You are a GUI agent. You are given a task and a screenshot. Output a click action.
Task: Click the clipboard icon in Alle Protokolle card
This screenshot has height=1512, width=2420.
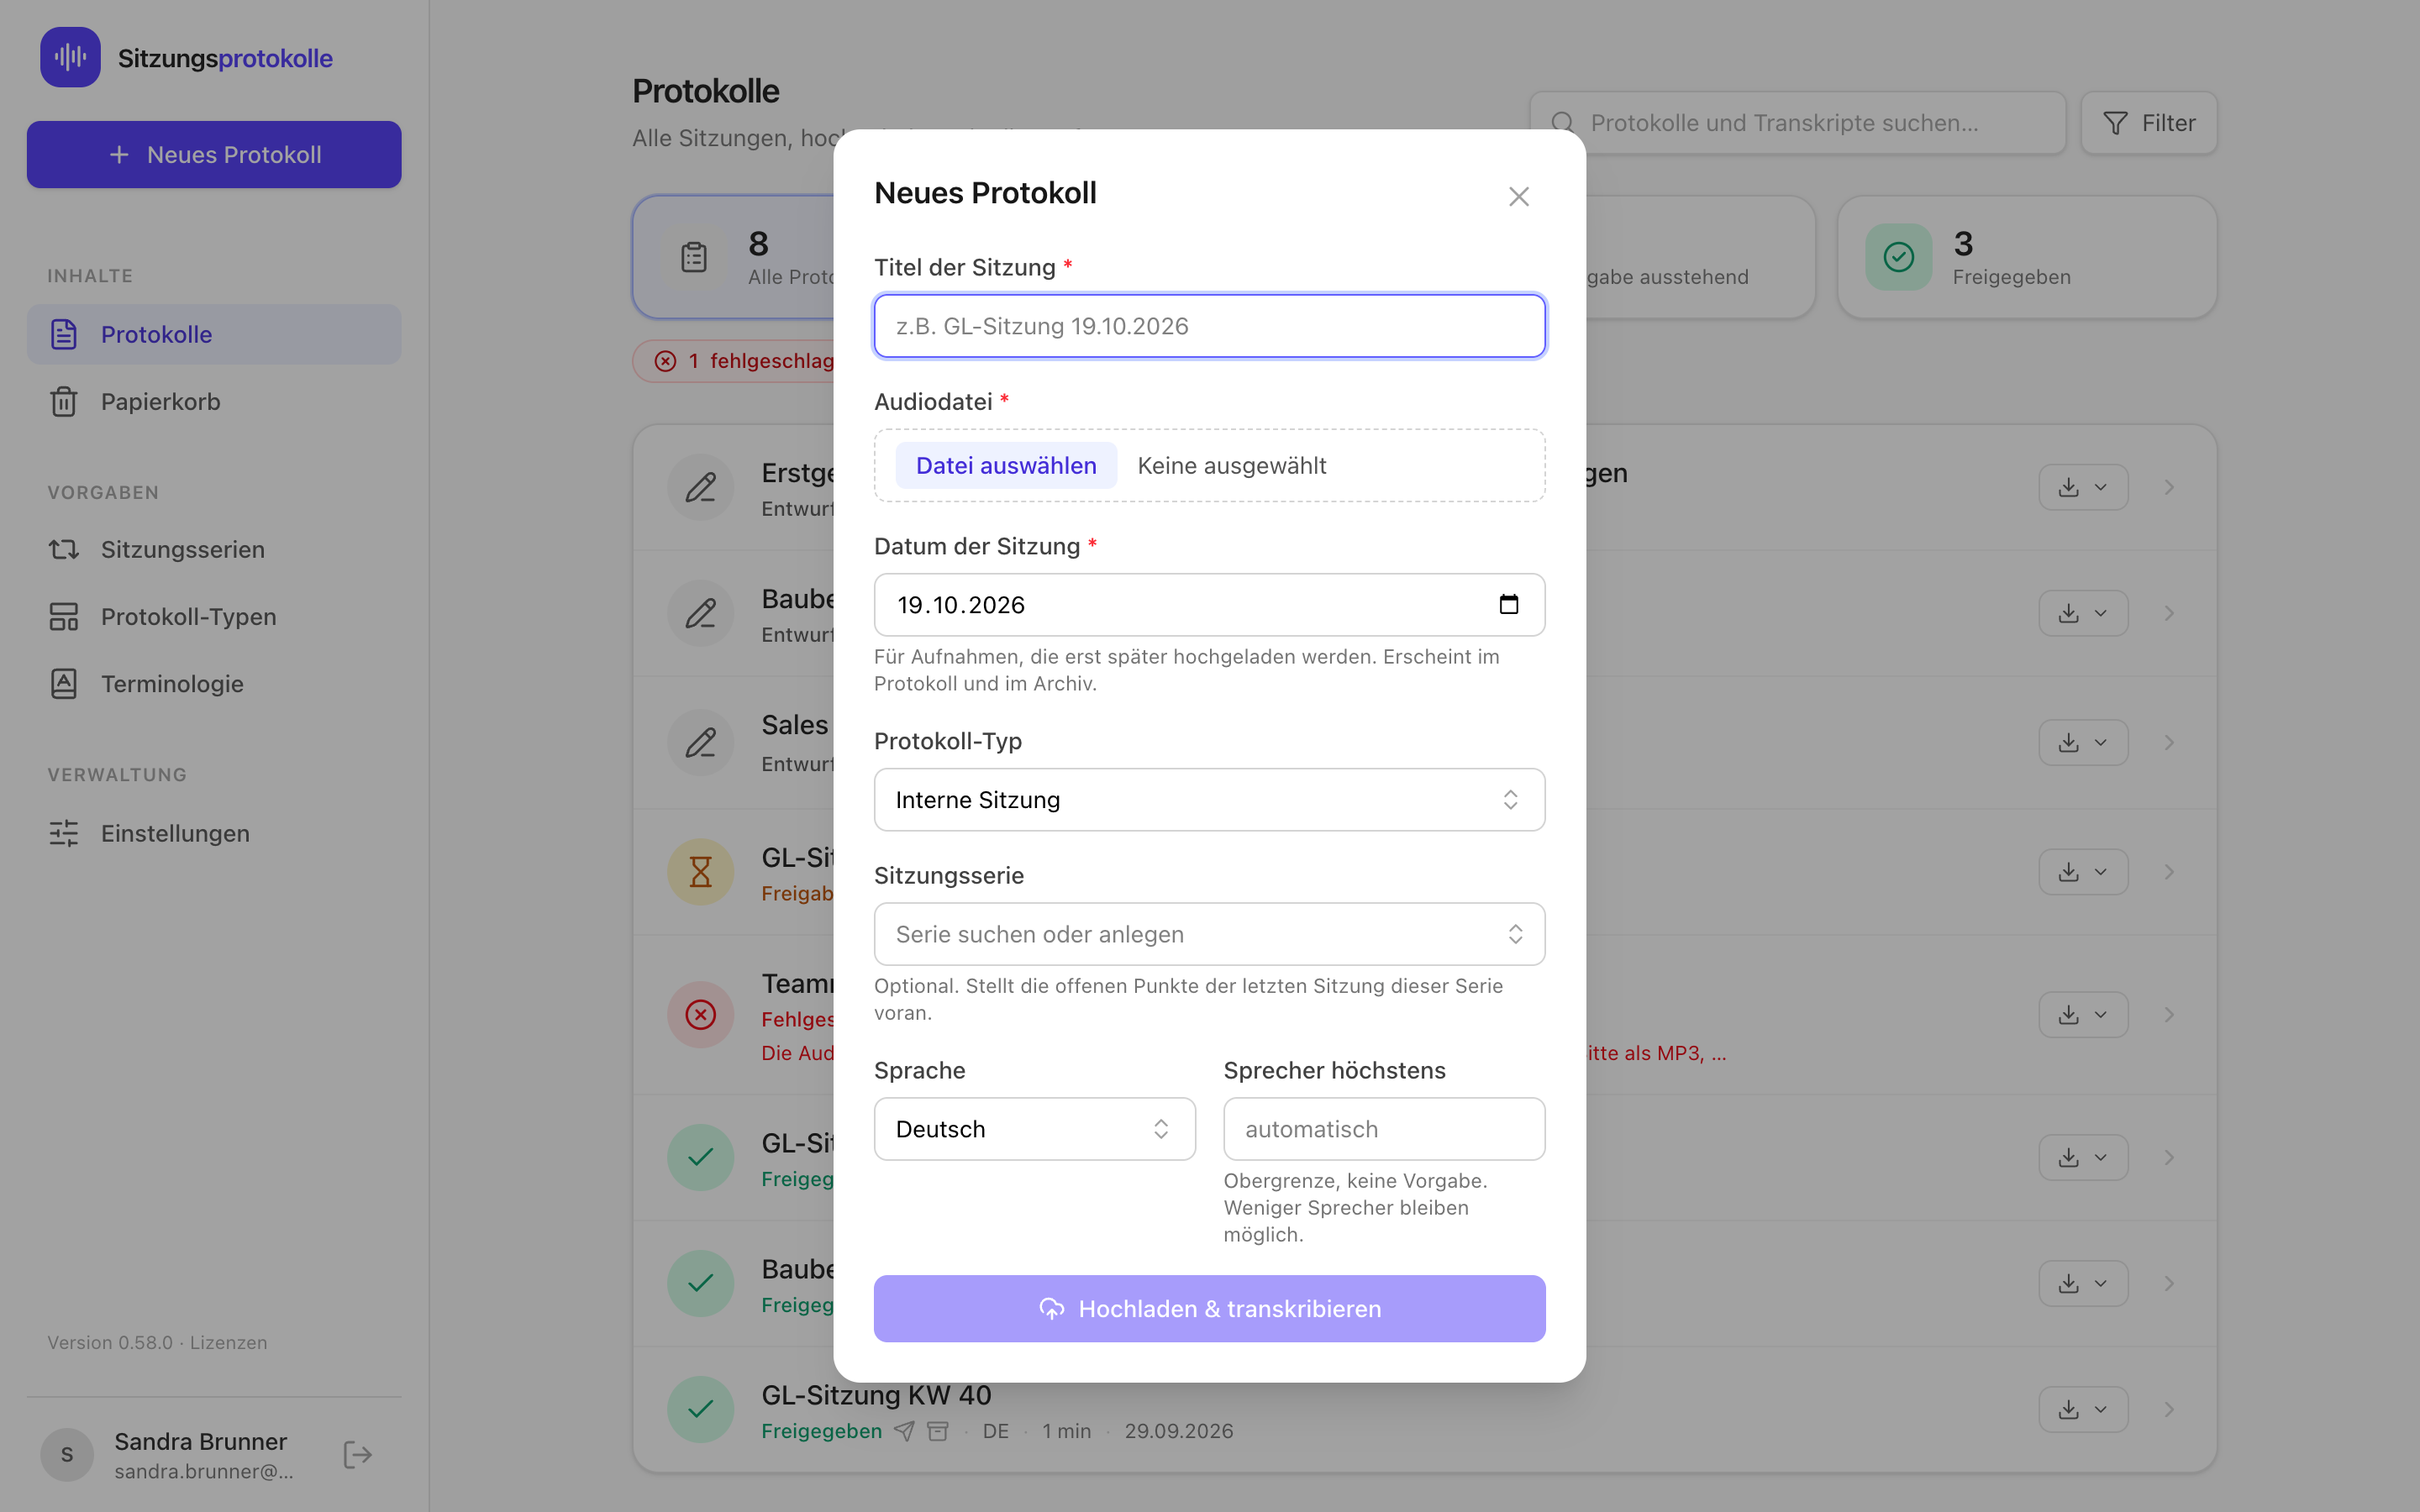tap(694, 257)
